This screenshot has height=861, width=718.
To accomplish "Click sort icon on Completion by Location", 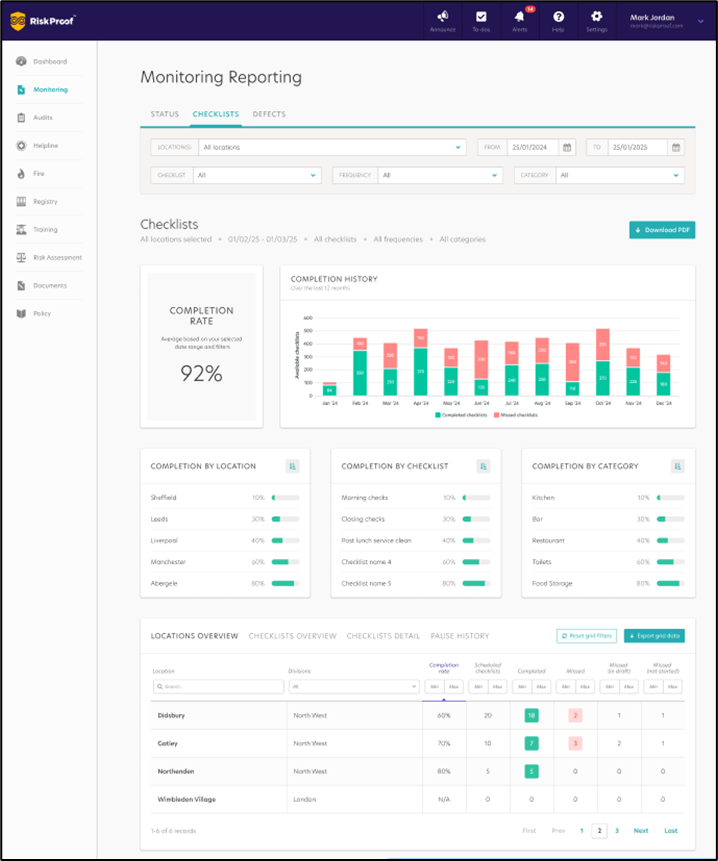I will tap(292, 466).
